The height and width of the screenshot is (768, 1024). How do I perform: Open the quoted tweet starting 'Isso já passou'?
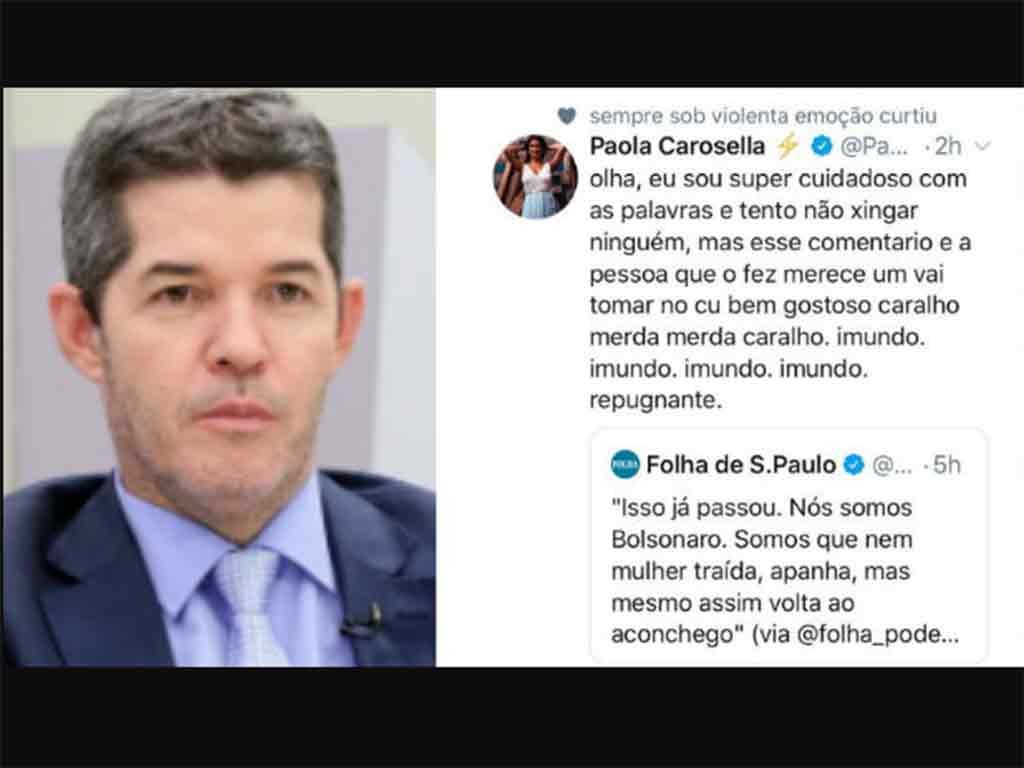[x=788, y=546]
